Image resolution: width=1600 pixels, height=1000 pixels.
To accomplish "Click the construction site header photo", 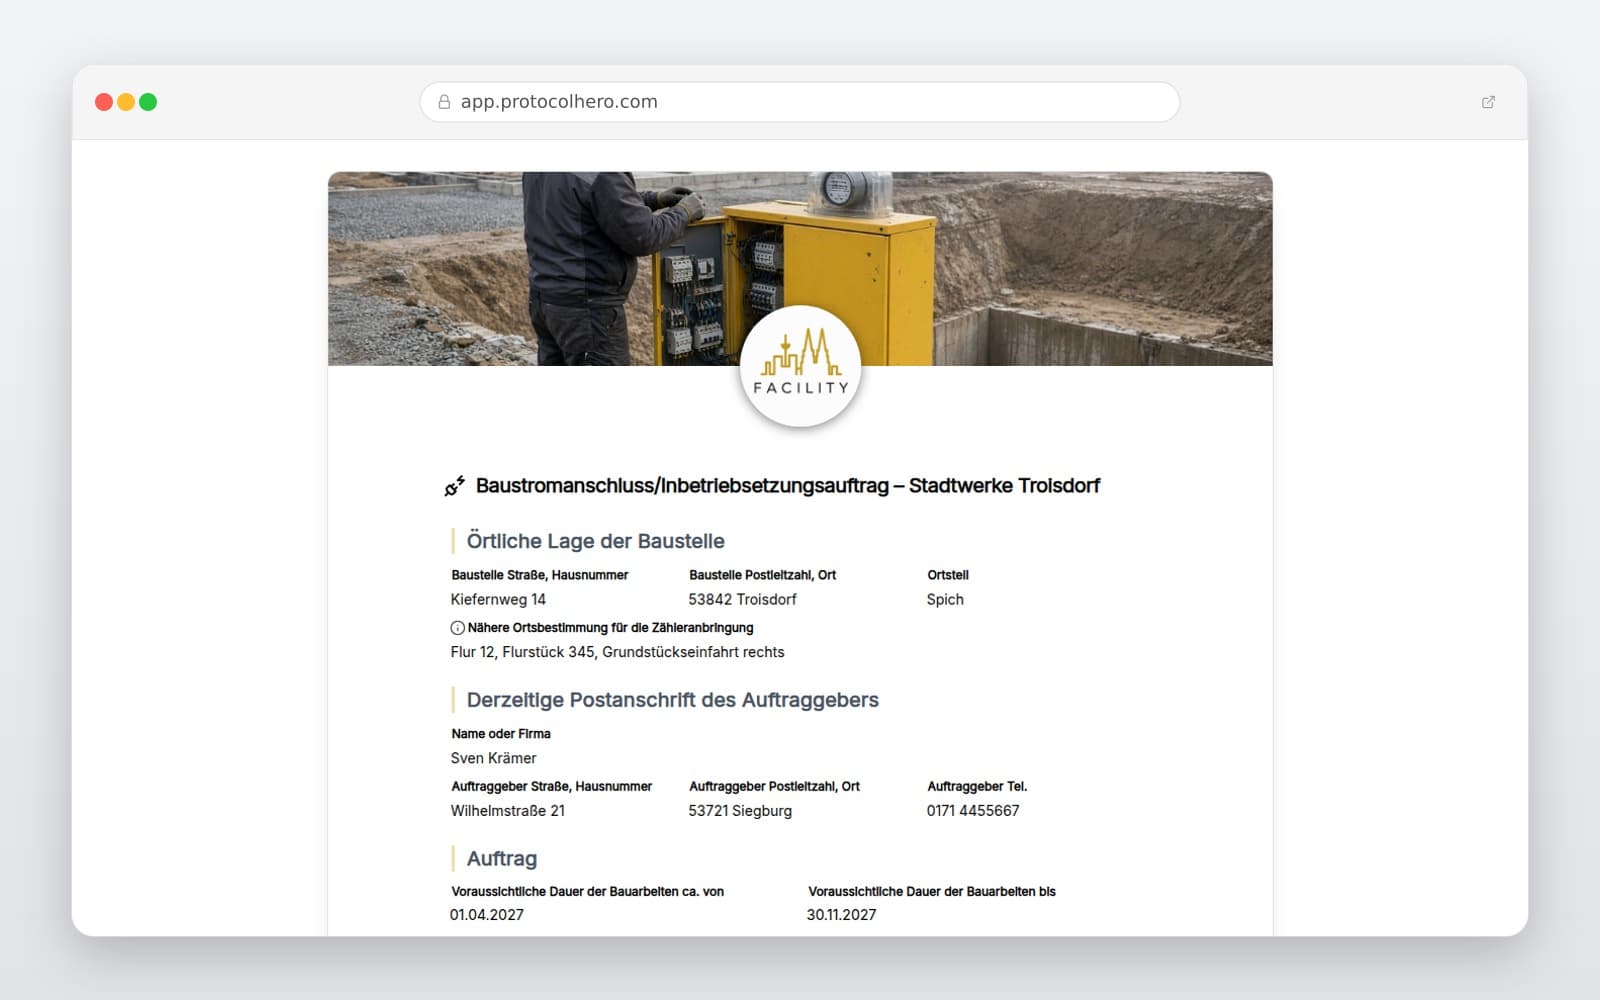I will 800,268.
